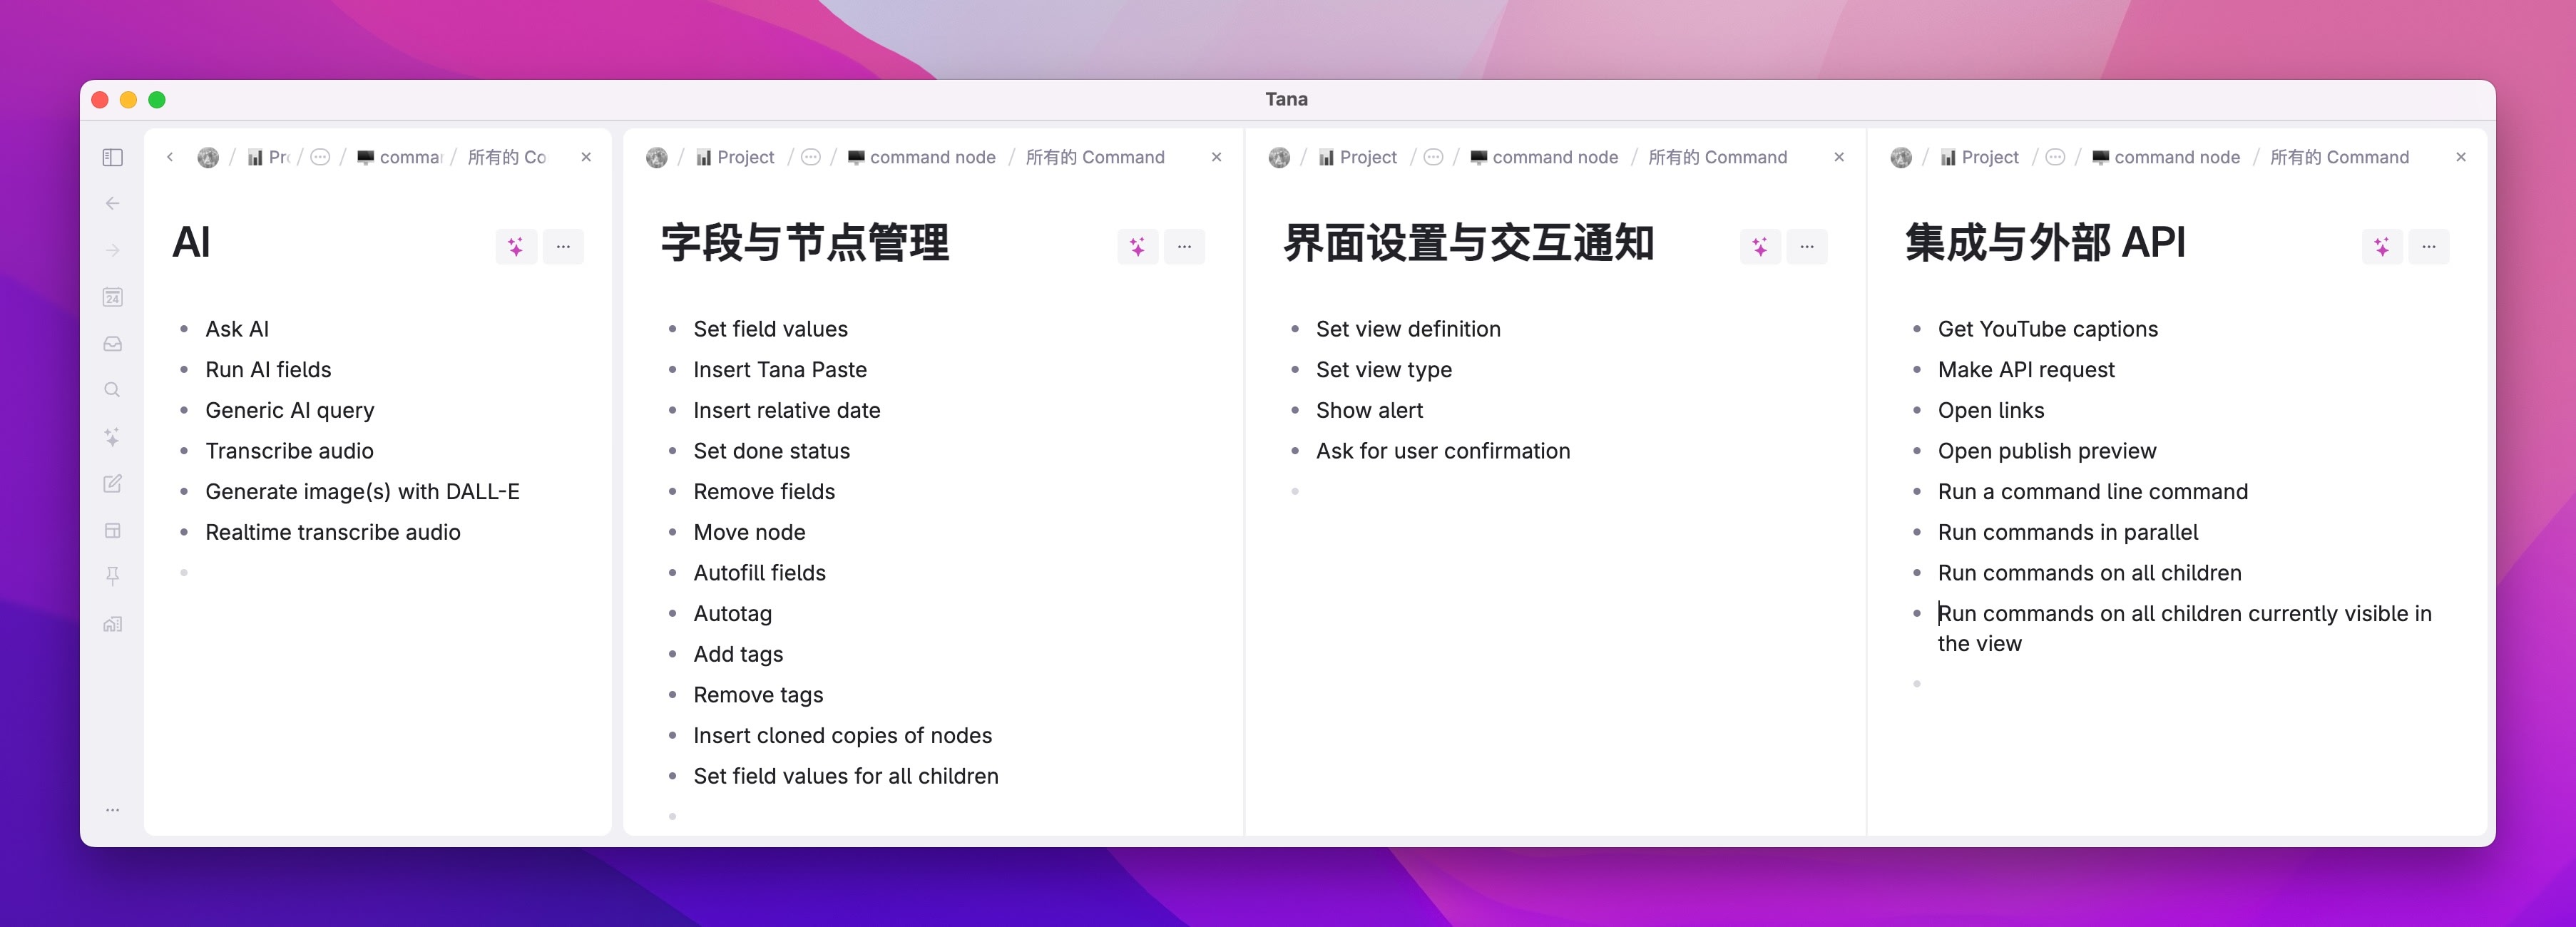Viewport: 2576px width, 927px height.
Task: Close the 界面设置与交互通知 panel
Action: click(x=1839, y=157)
